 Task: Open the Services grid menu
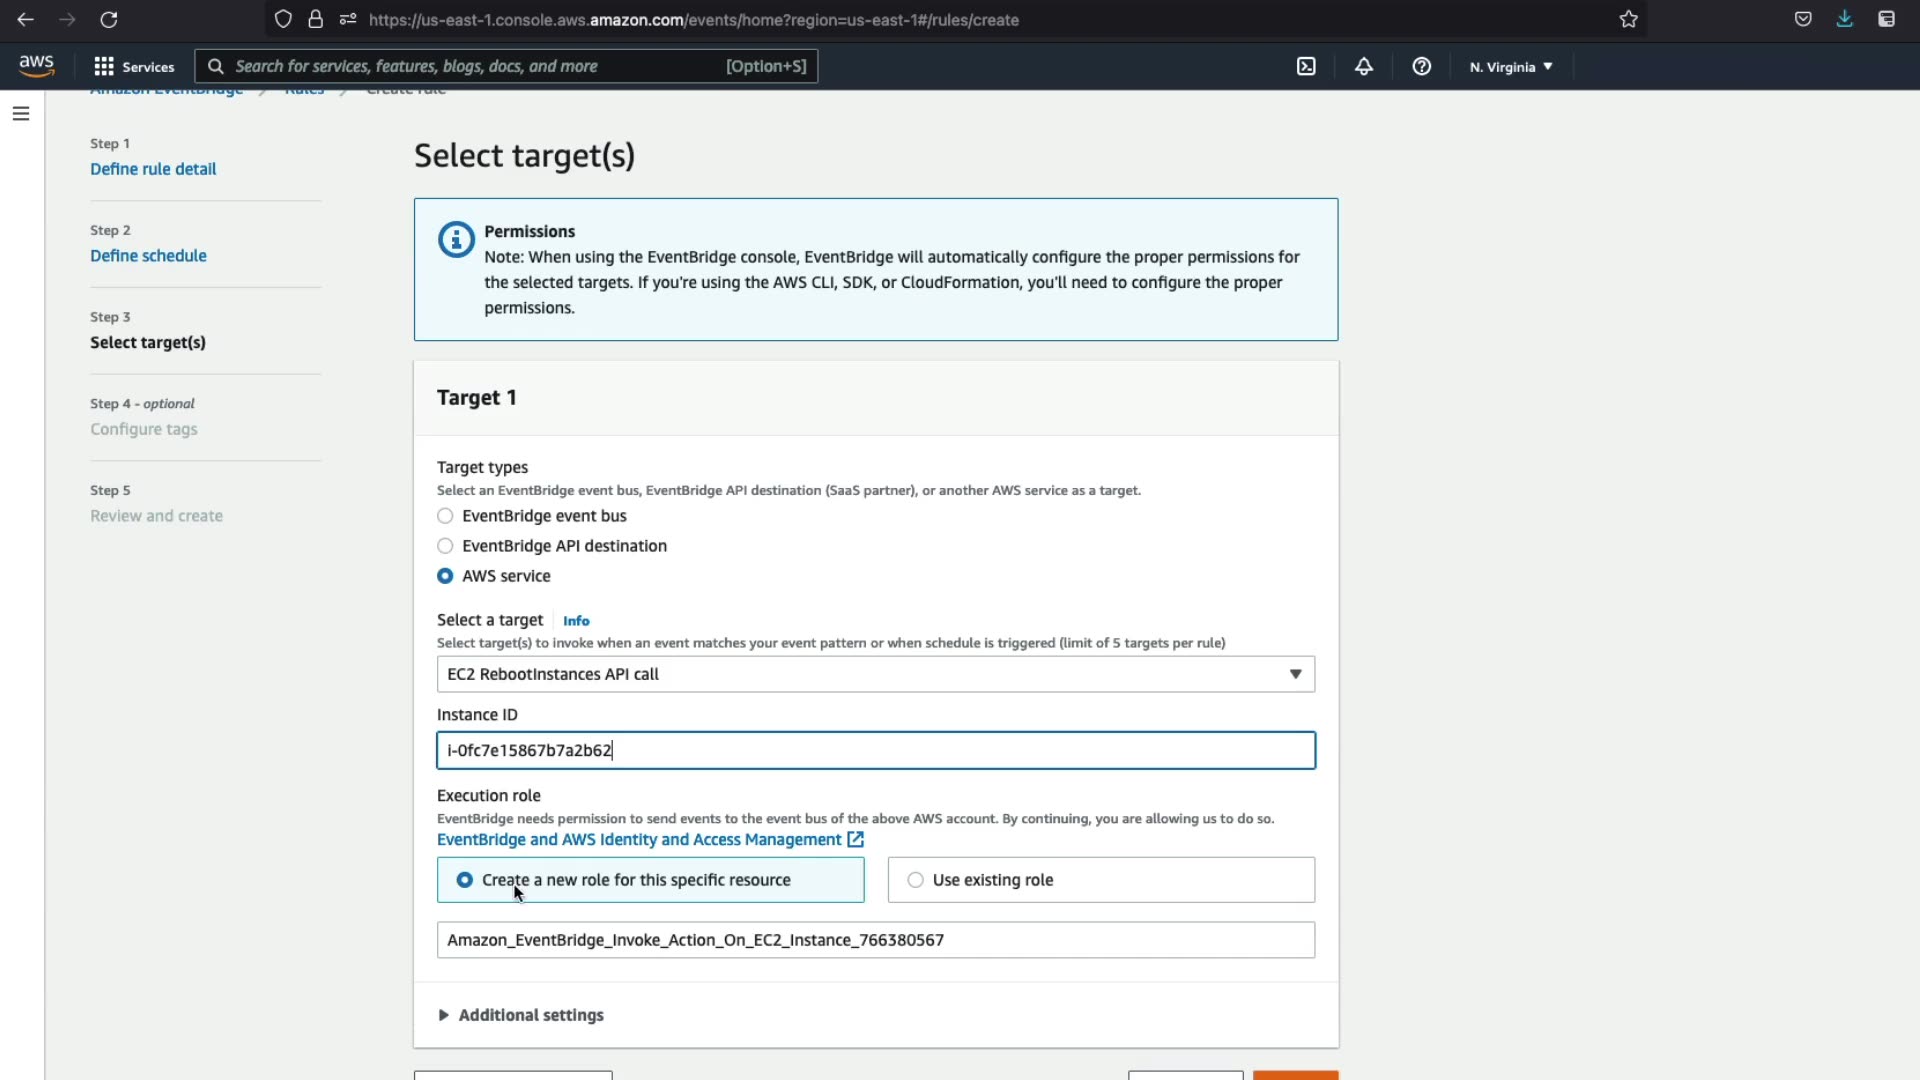click(133, 67)
